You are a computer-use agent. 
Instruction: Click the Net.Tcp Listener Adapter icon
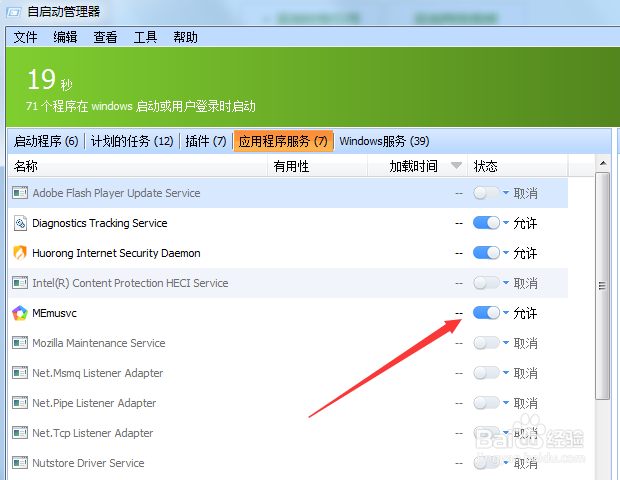[x=20, y=433]
